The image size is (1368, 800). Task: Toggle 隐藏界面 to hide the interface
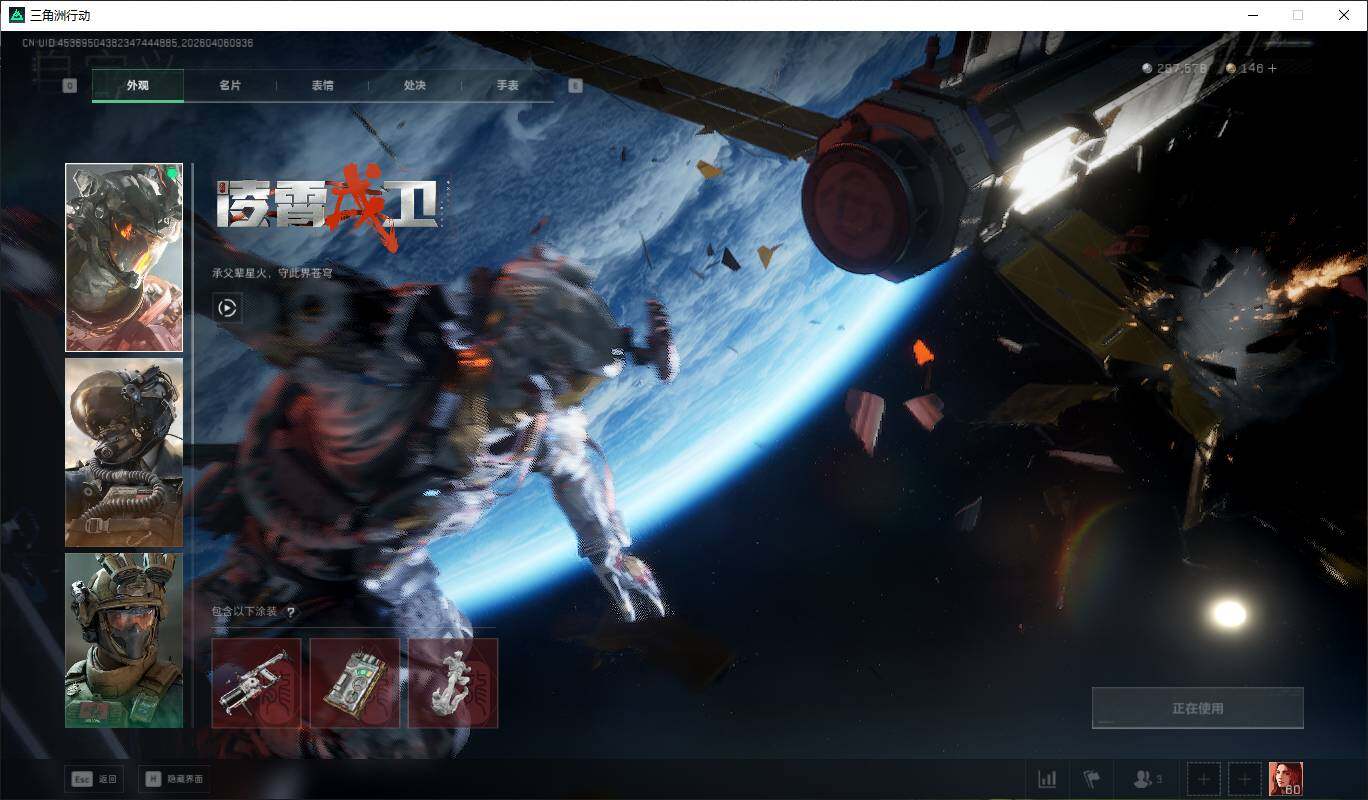176,779
